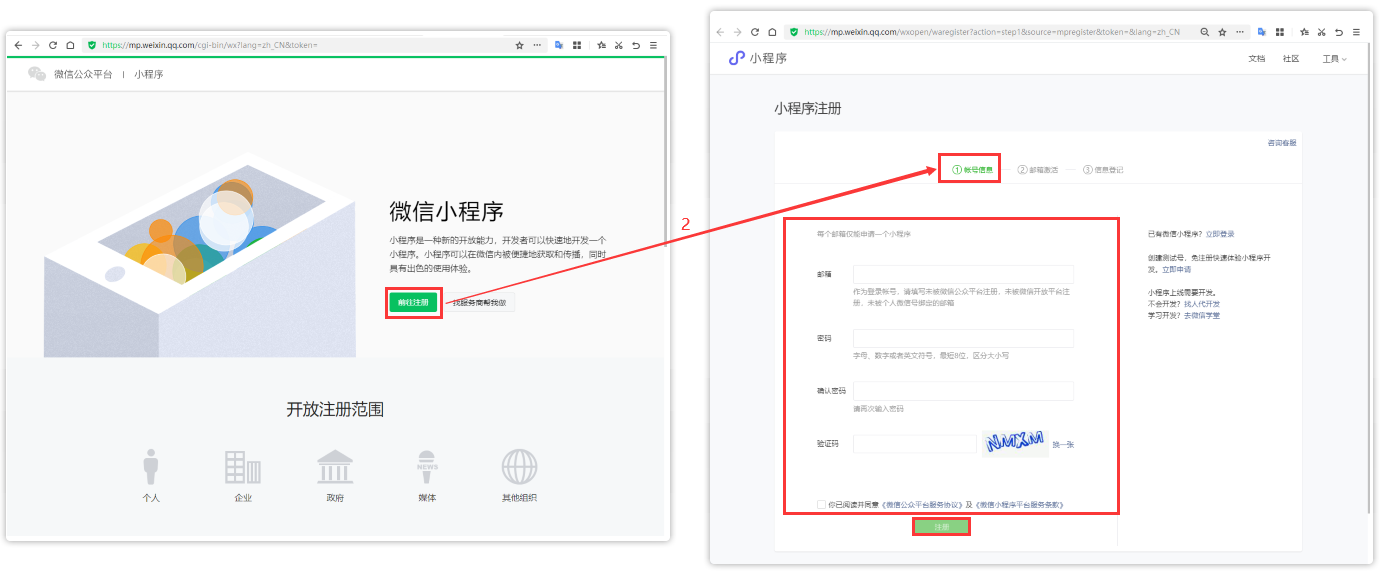Image resolution: width=1383 pixels, height=576 pixels.
Task: Open the home page in the right browser
Action: 772,32
